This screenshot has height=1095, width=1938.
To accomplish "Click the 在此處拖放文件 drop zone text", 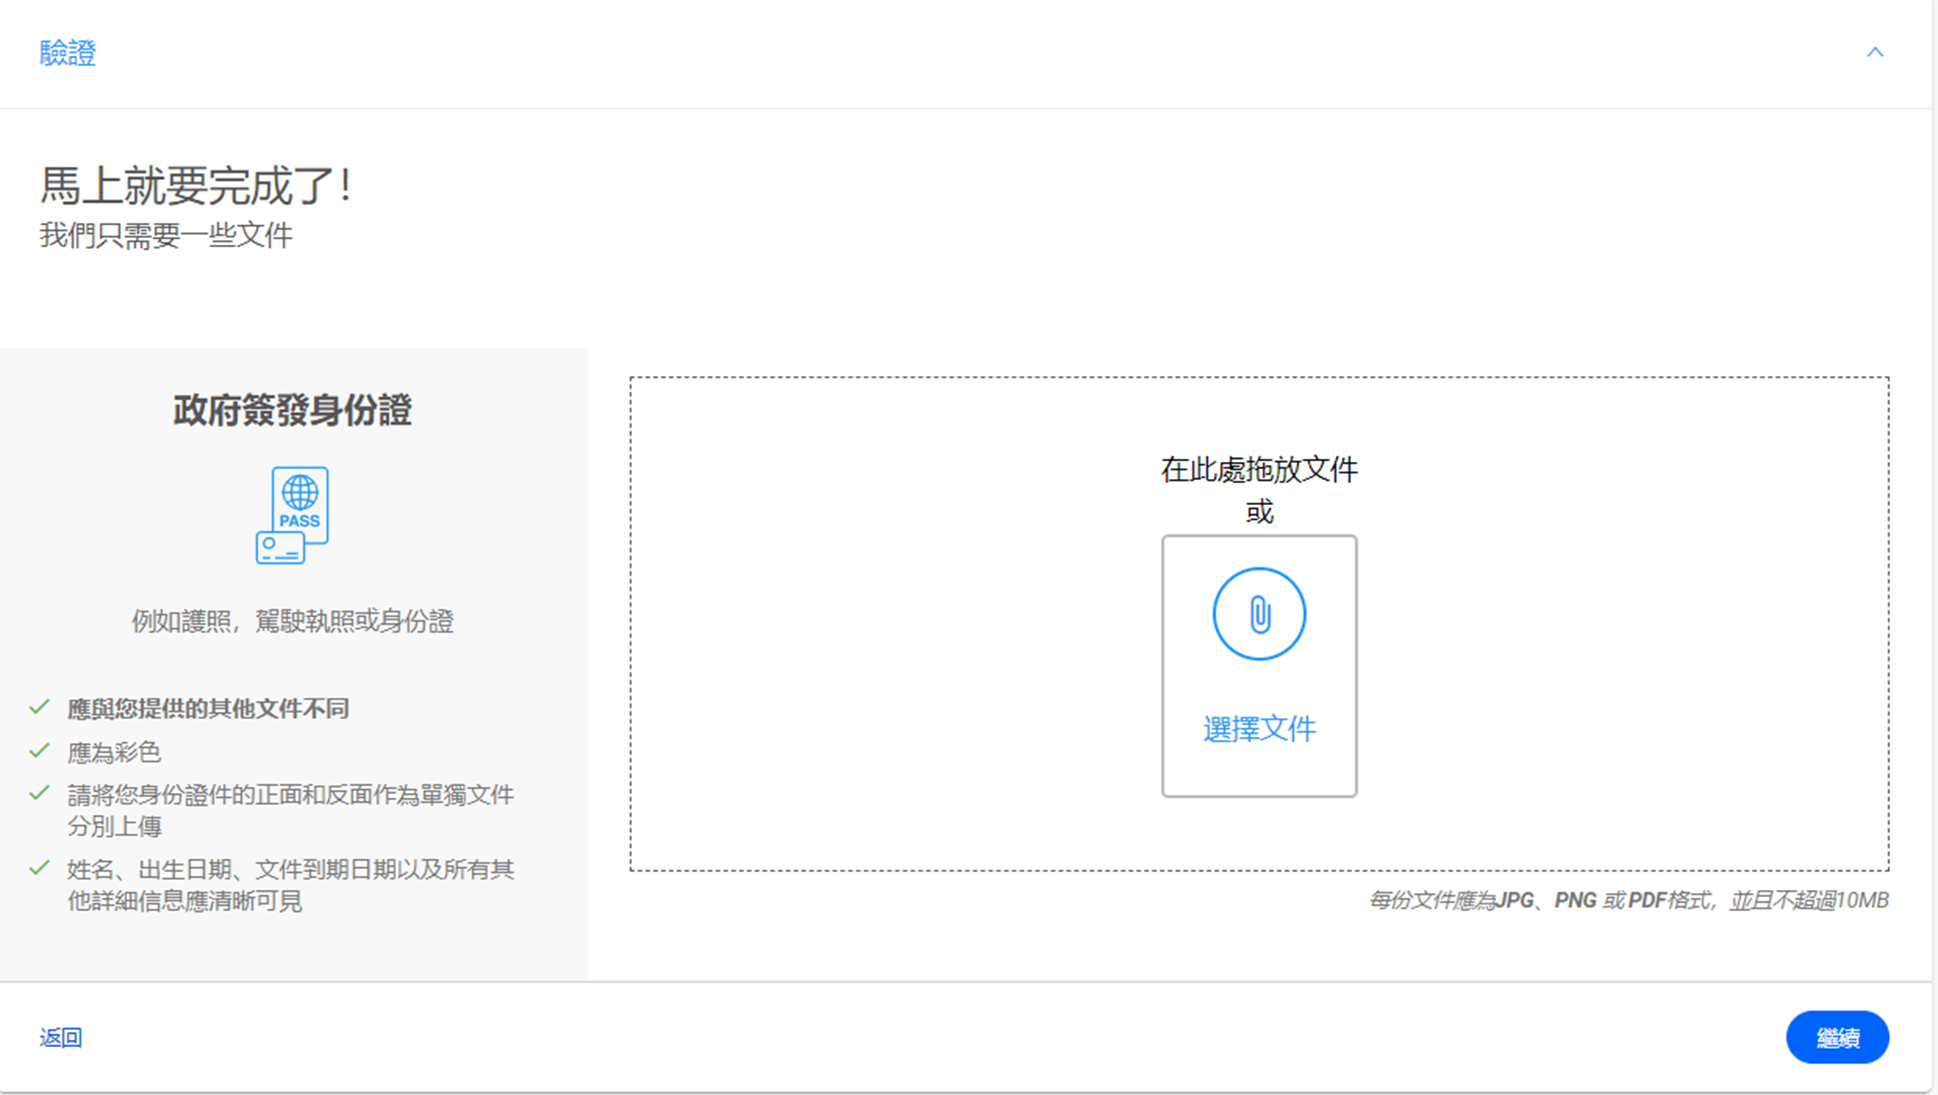I will point(1259,469).
